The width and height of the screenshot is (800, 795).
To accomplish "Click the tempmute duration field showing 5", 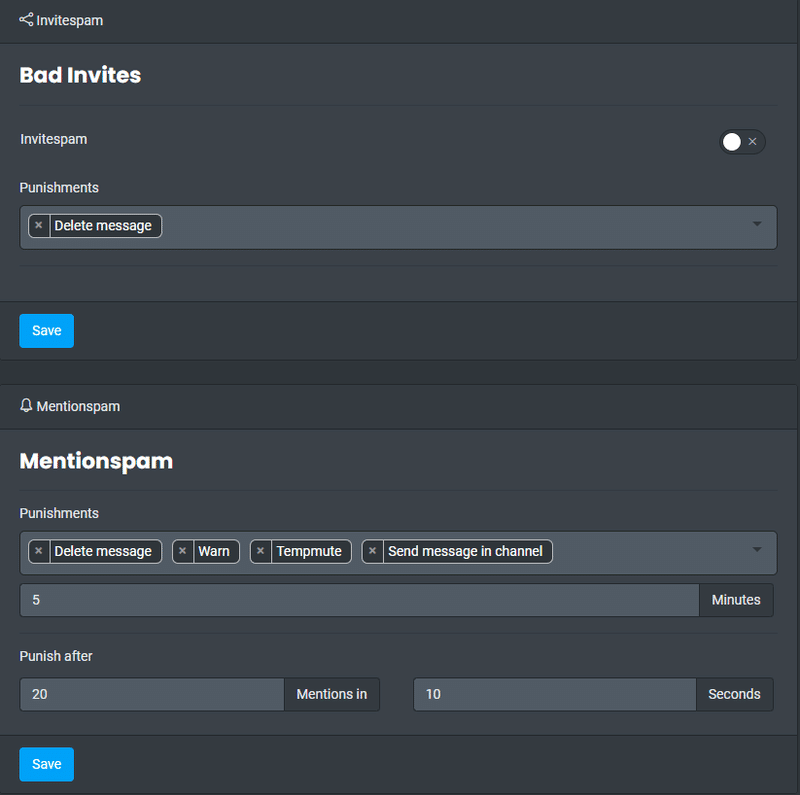I will 359,600.
